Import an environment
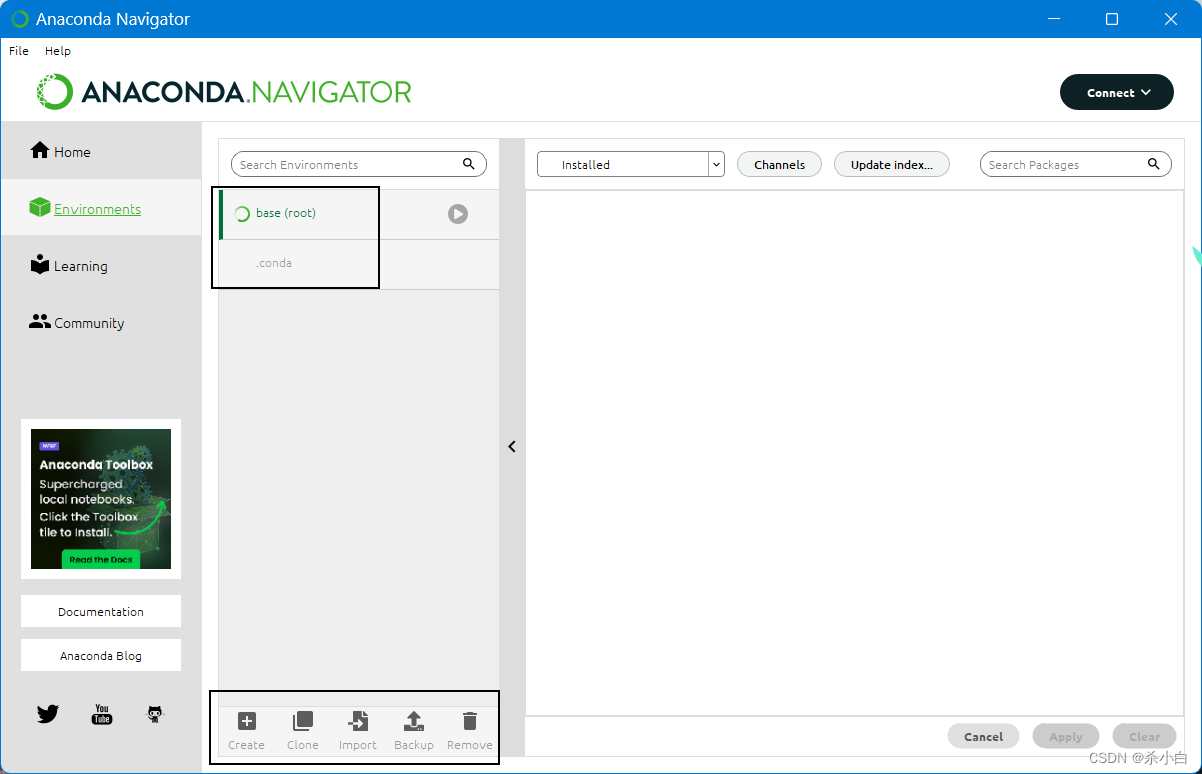This screenshot has height=774, width=1202. point(358,731)
